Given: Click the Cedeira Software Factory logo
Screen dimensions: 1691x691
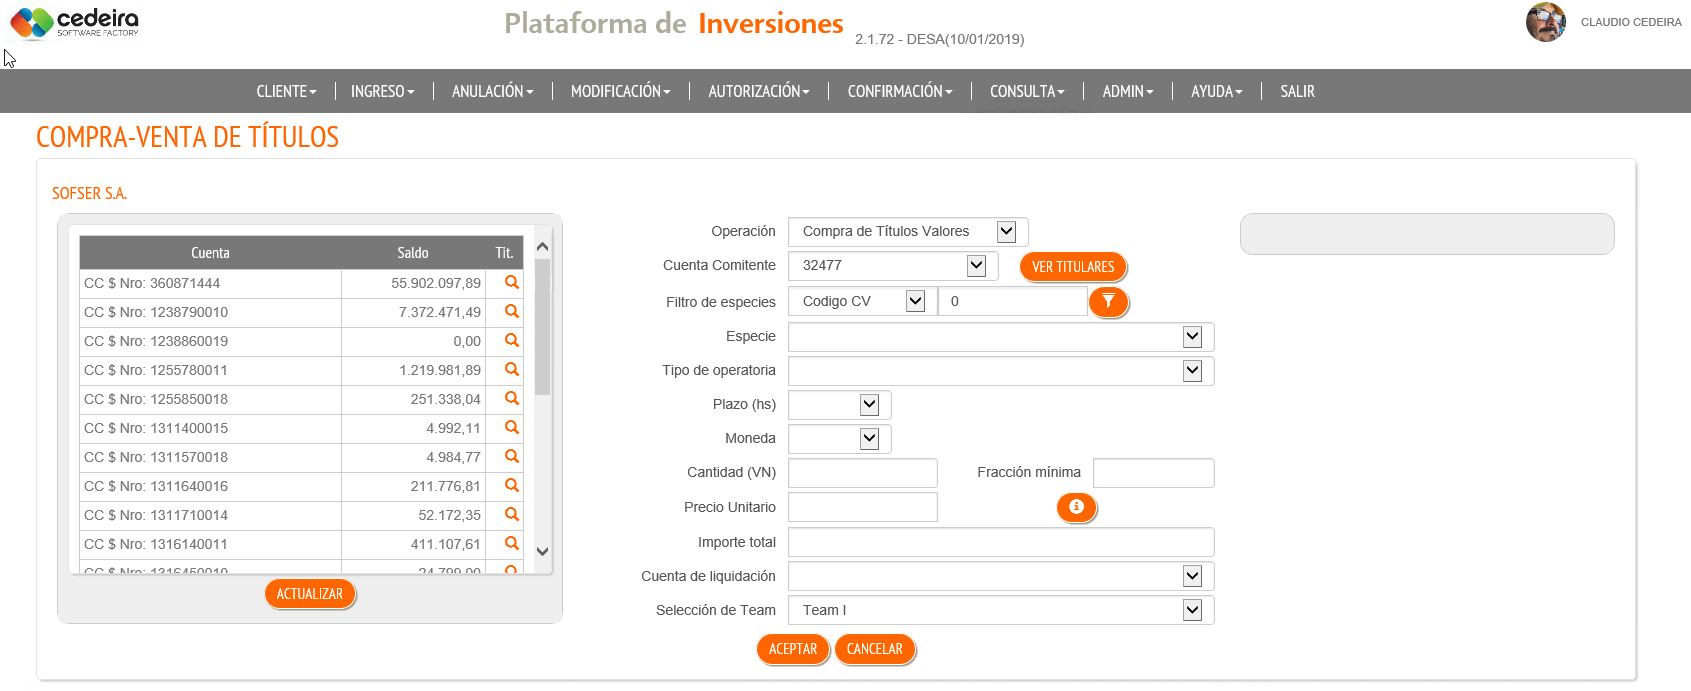Looking at the screenshot, I should click(74, 22).
